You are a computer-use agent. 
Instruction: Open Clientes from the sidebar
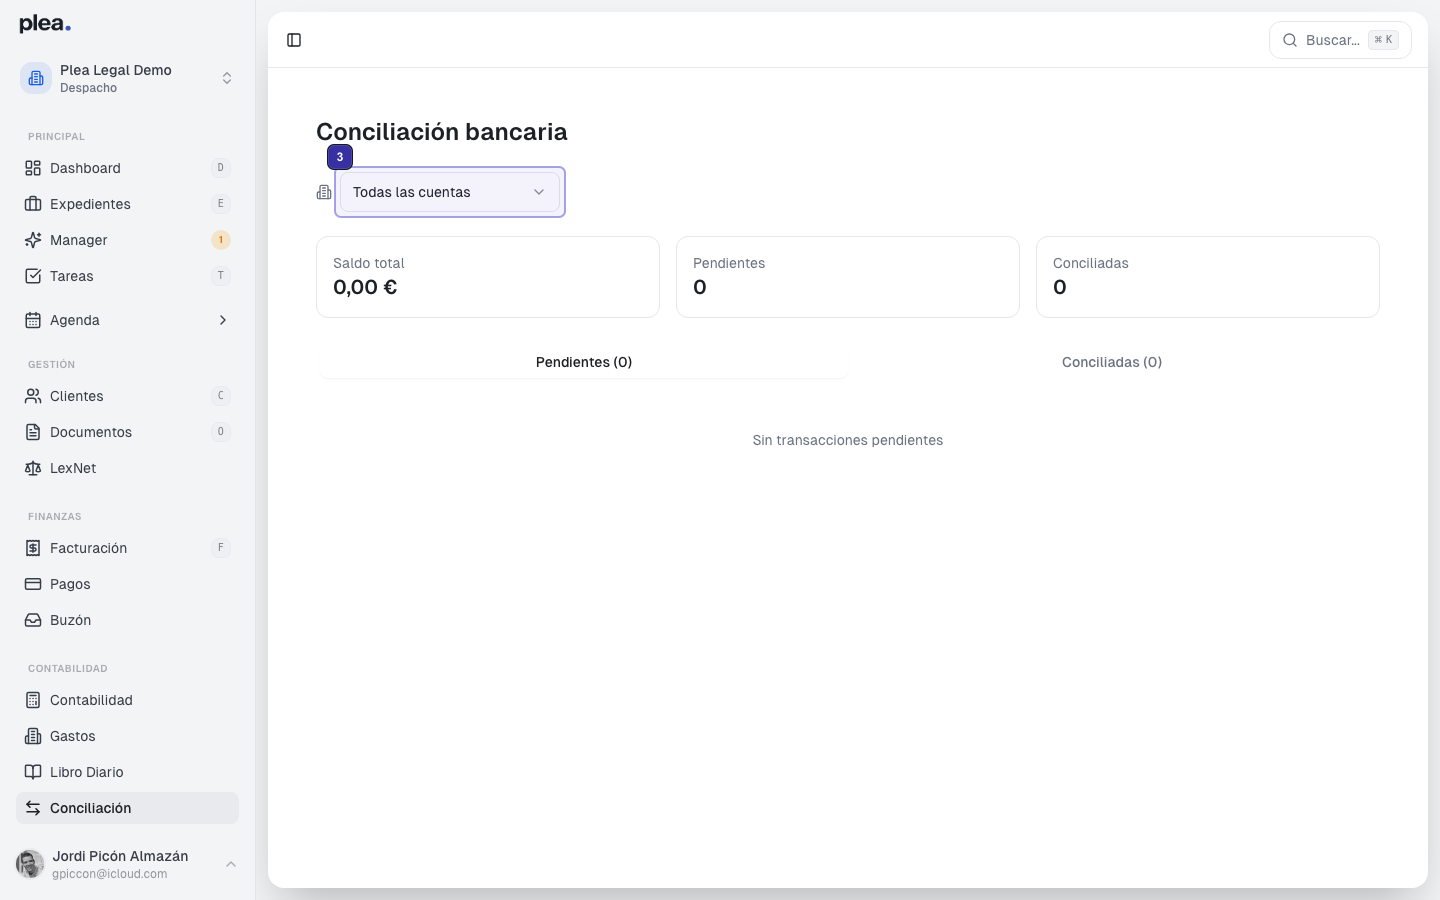tap(77, 396)
